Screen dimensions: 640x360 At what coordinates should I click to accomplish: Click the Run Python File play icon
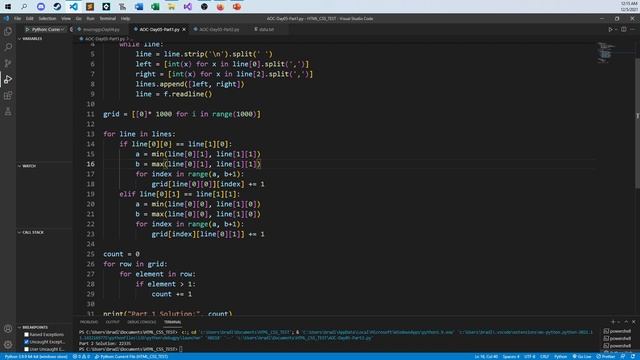[x=610, y=29]
